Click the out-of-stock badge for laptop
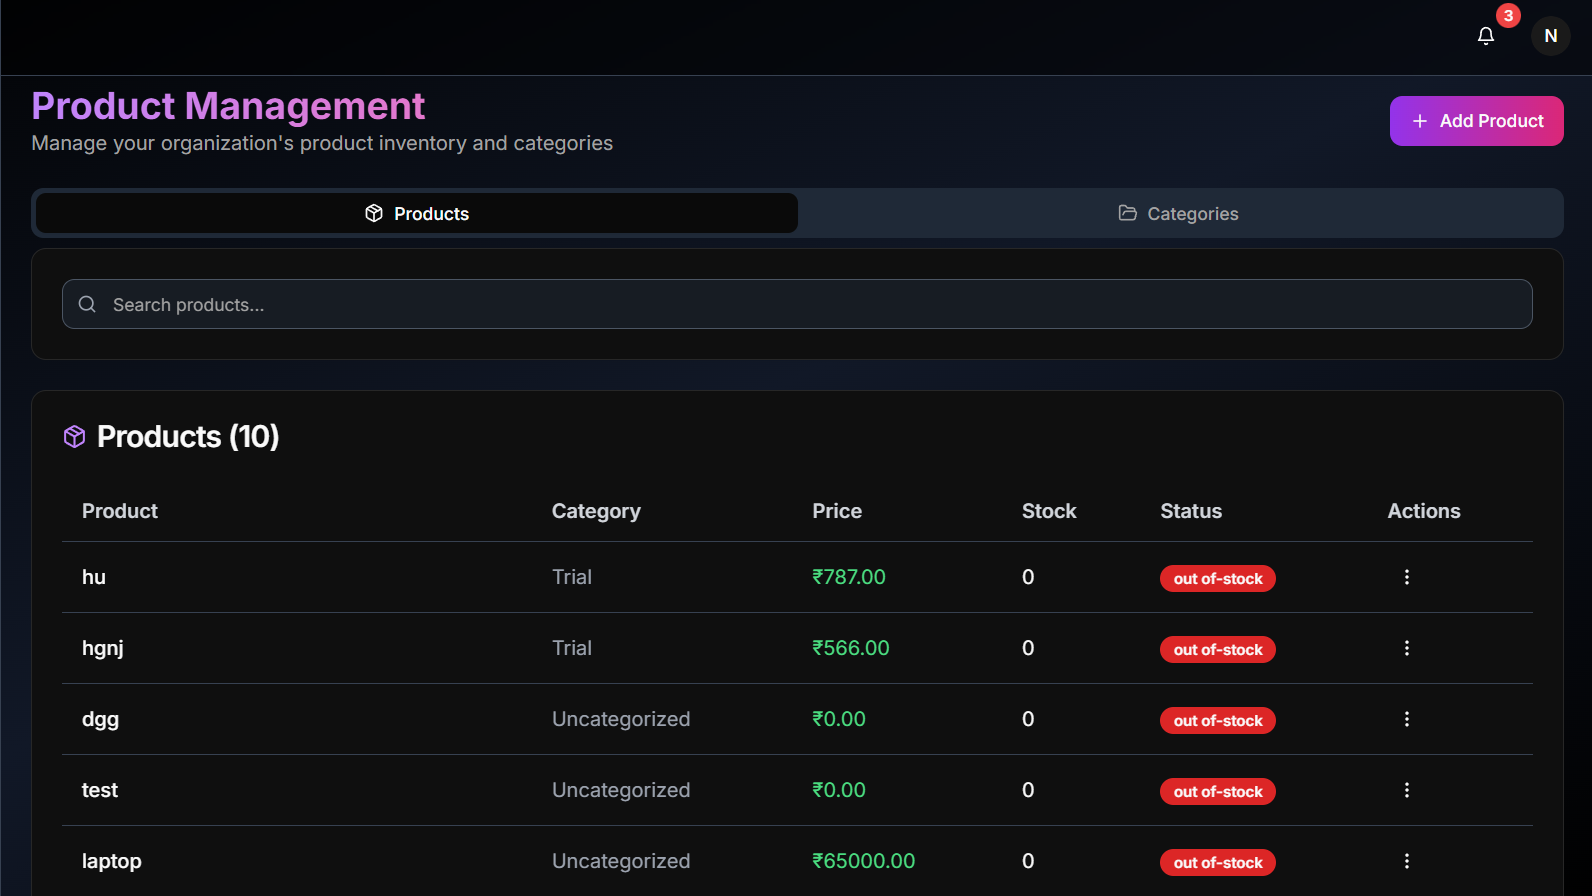Image resolution: width=1592 pixels, height=896 pixels. pos(1217,862)
